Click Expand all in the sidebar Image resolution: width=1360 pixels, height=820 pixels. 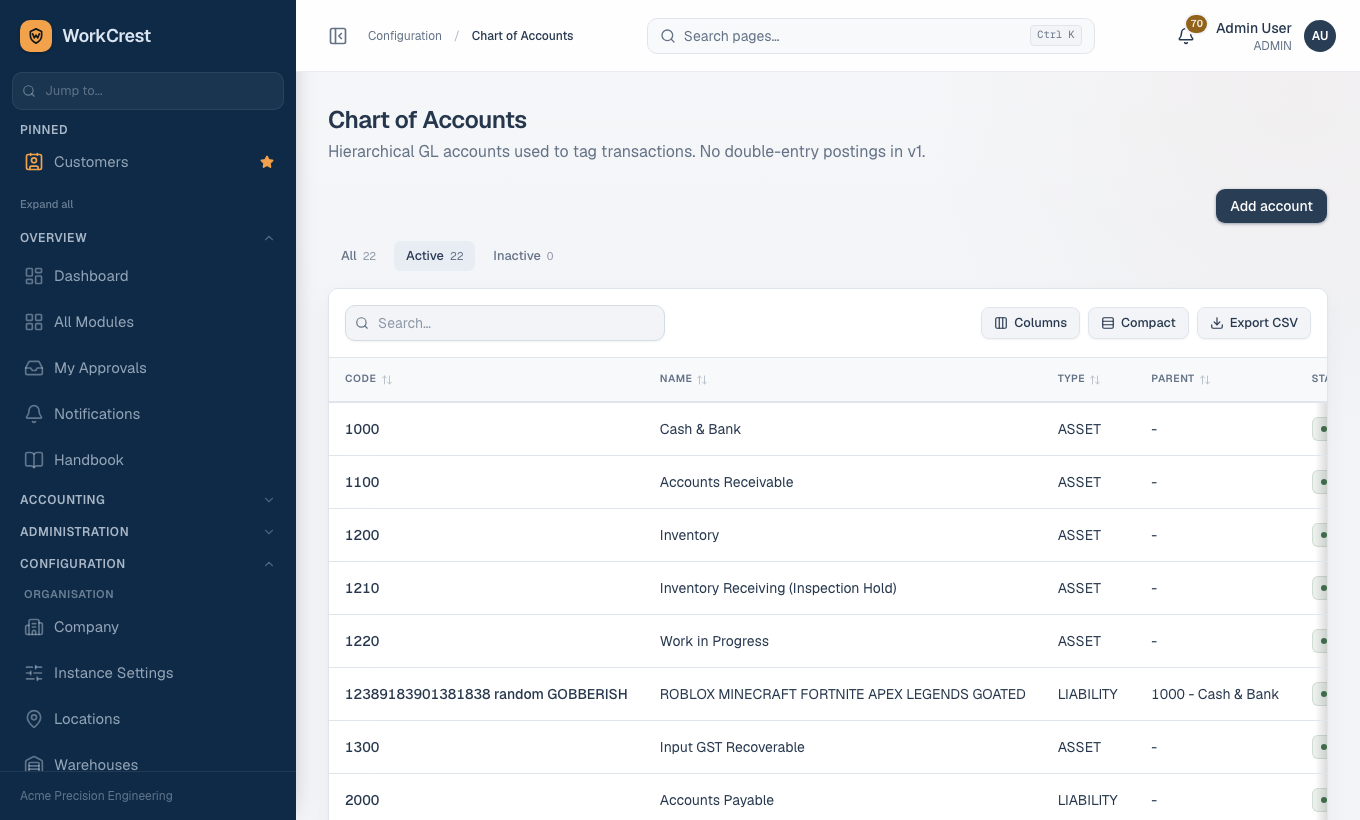coord(47,204)
